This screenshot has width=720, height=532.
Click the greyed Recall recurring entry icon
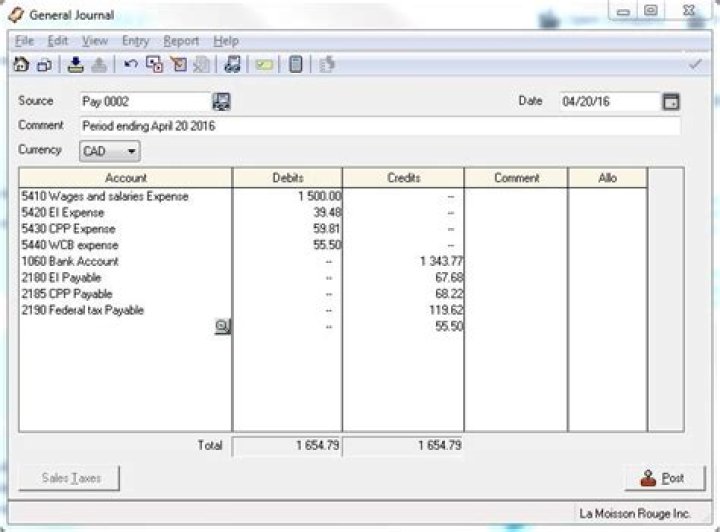pos(99,65)
